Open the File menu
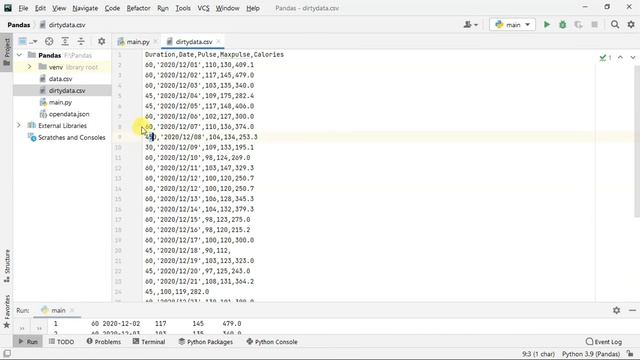The height and width of the screenshot is (360, 640). (x=23, y=8)
